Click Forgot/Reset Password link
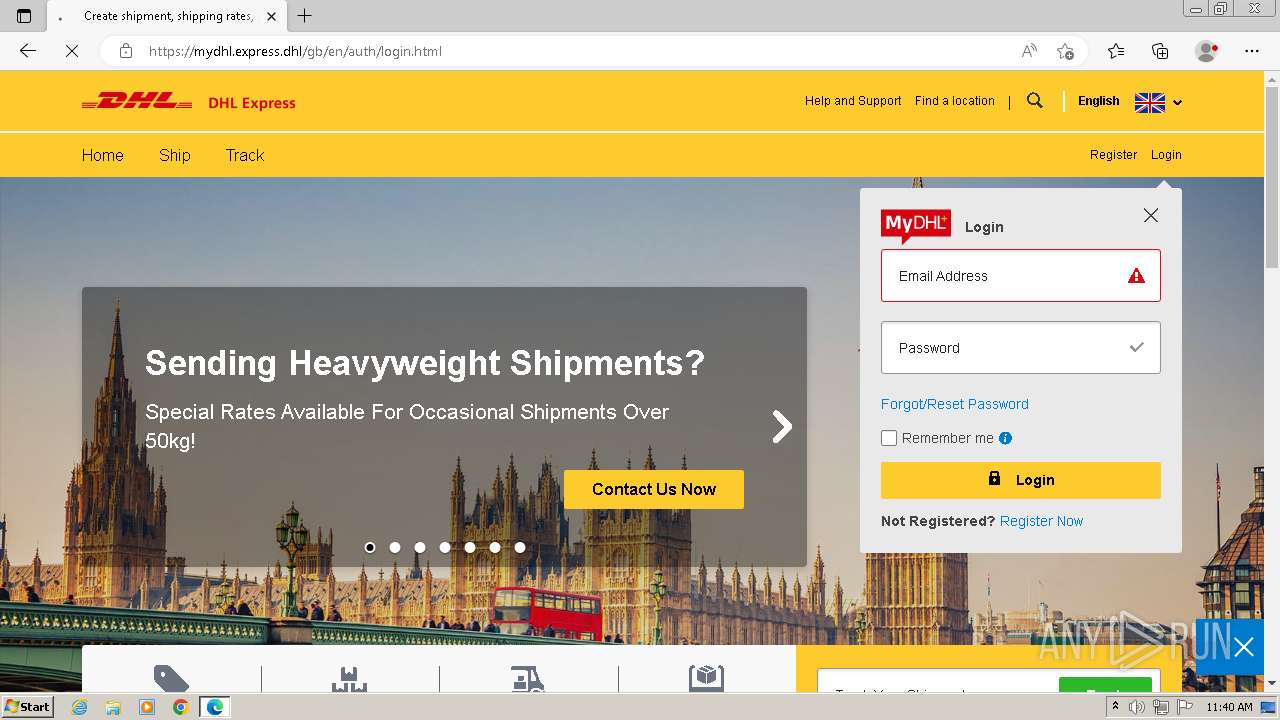The height and width of the screenshot is (720, 1280). tap(955, 404)
